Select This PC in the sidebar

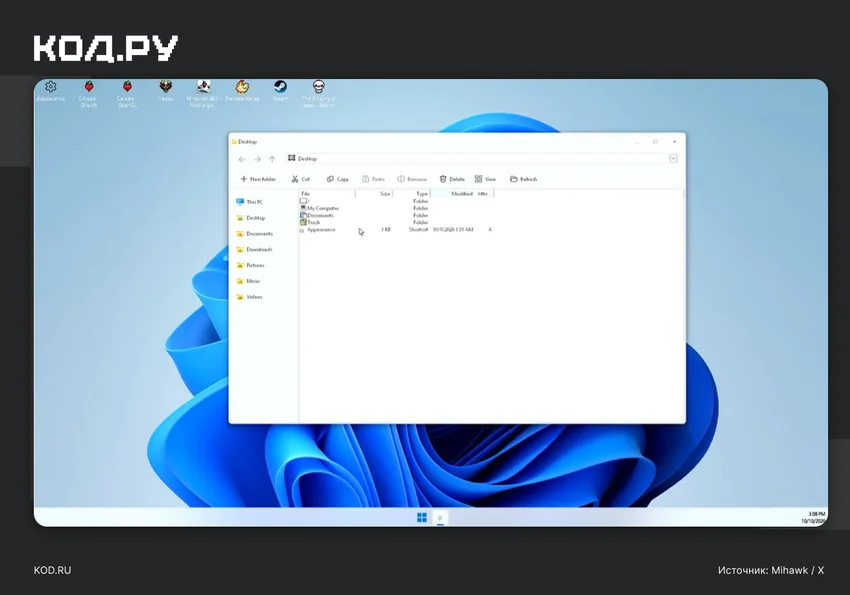pyautogui.click(x=250, y=202)
